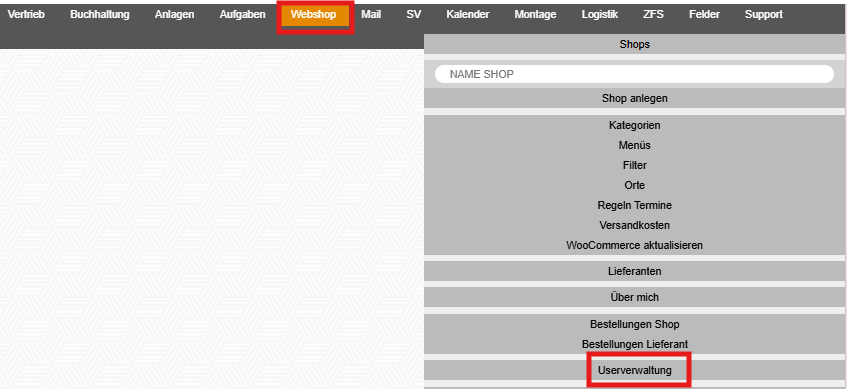Open the Felder menu
The image size is (847, 389).
pos(704,15)
